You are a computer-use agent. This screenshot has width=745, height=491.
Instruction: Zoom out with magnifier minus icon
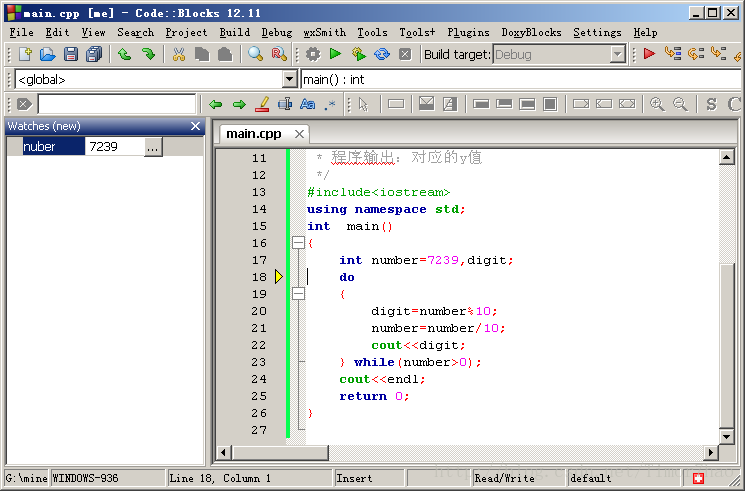680,104
